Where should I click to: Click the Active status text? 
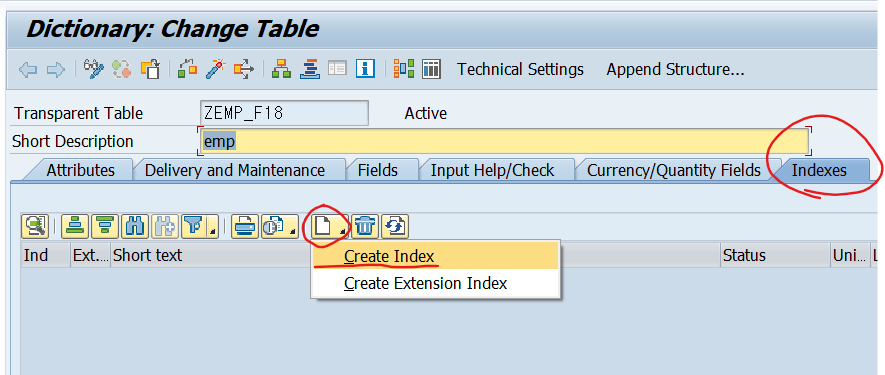(426, 114)
